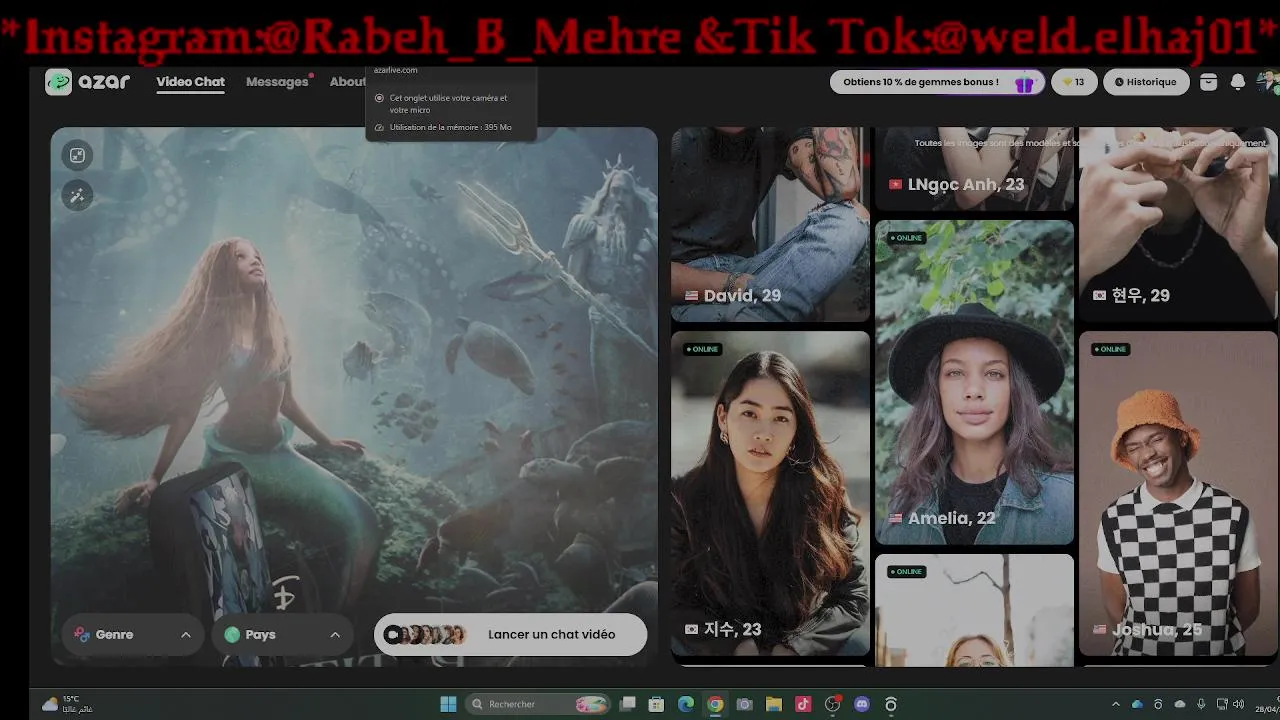The image size is (1280, 720).
Task: Open the Messages tab
Action: click(277, 82)
